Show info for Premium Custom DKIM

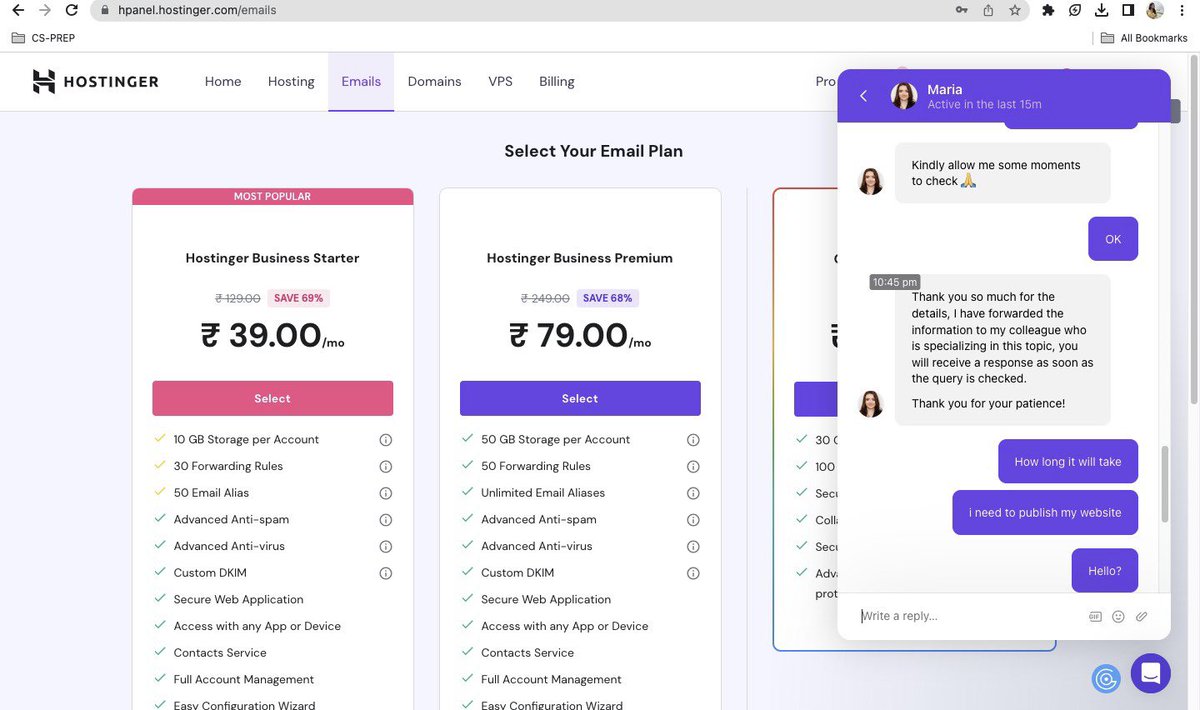(x=693, y=574)
